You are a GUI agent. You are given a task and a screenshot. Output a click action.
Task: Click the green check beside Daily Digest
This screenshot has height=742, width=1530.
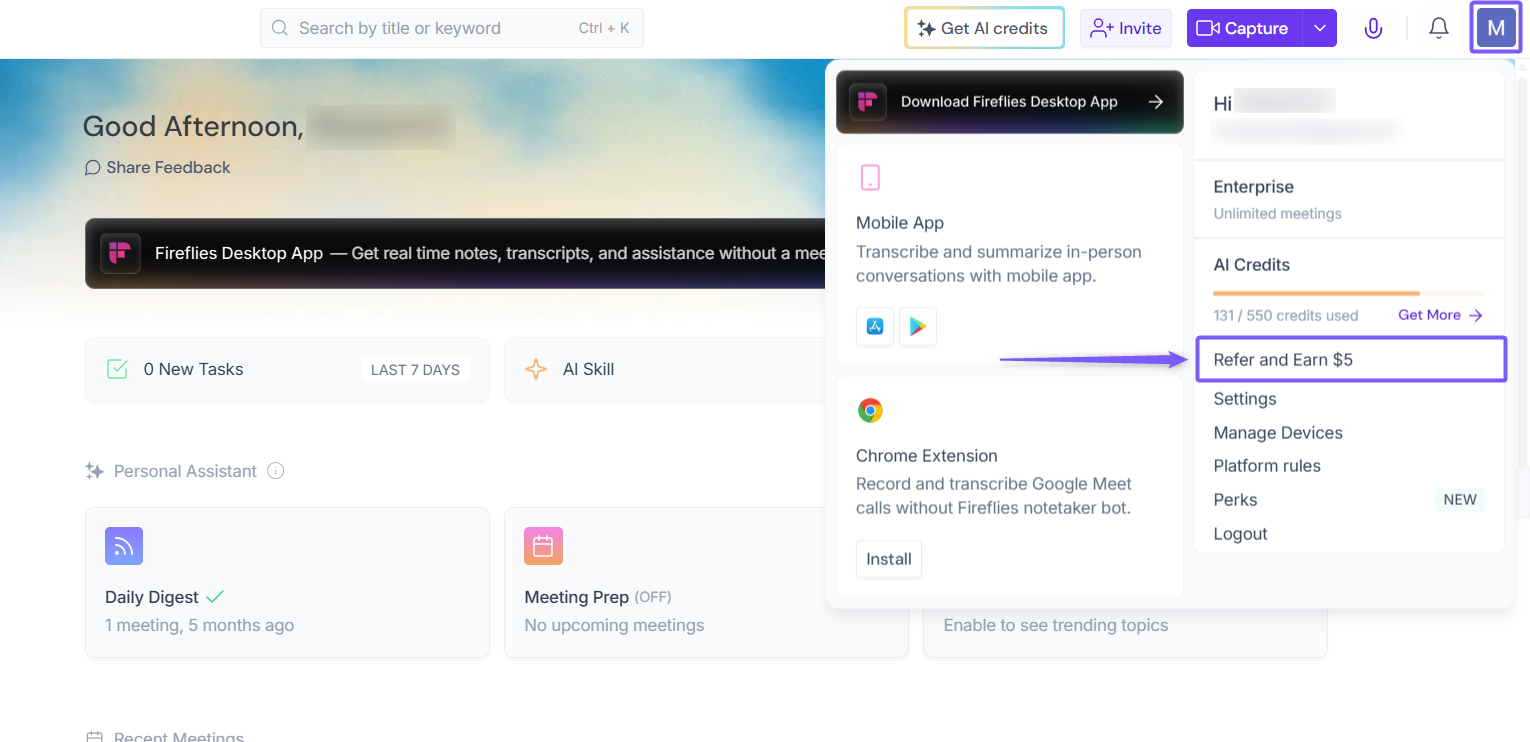tap(215, 597)
